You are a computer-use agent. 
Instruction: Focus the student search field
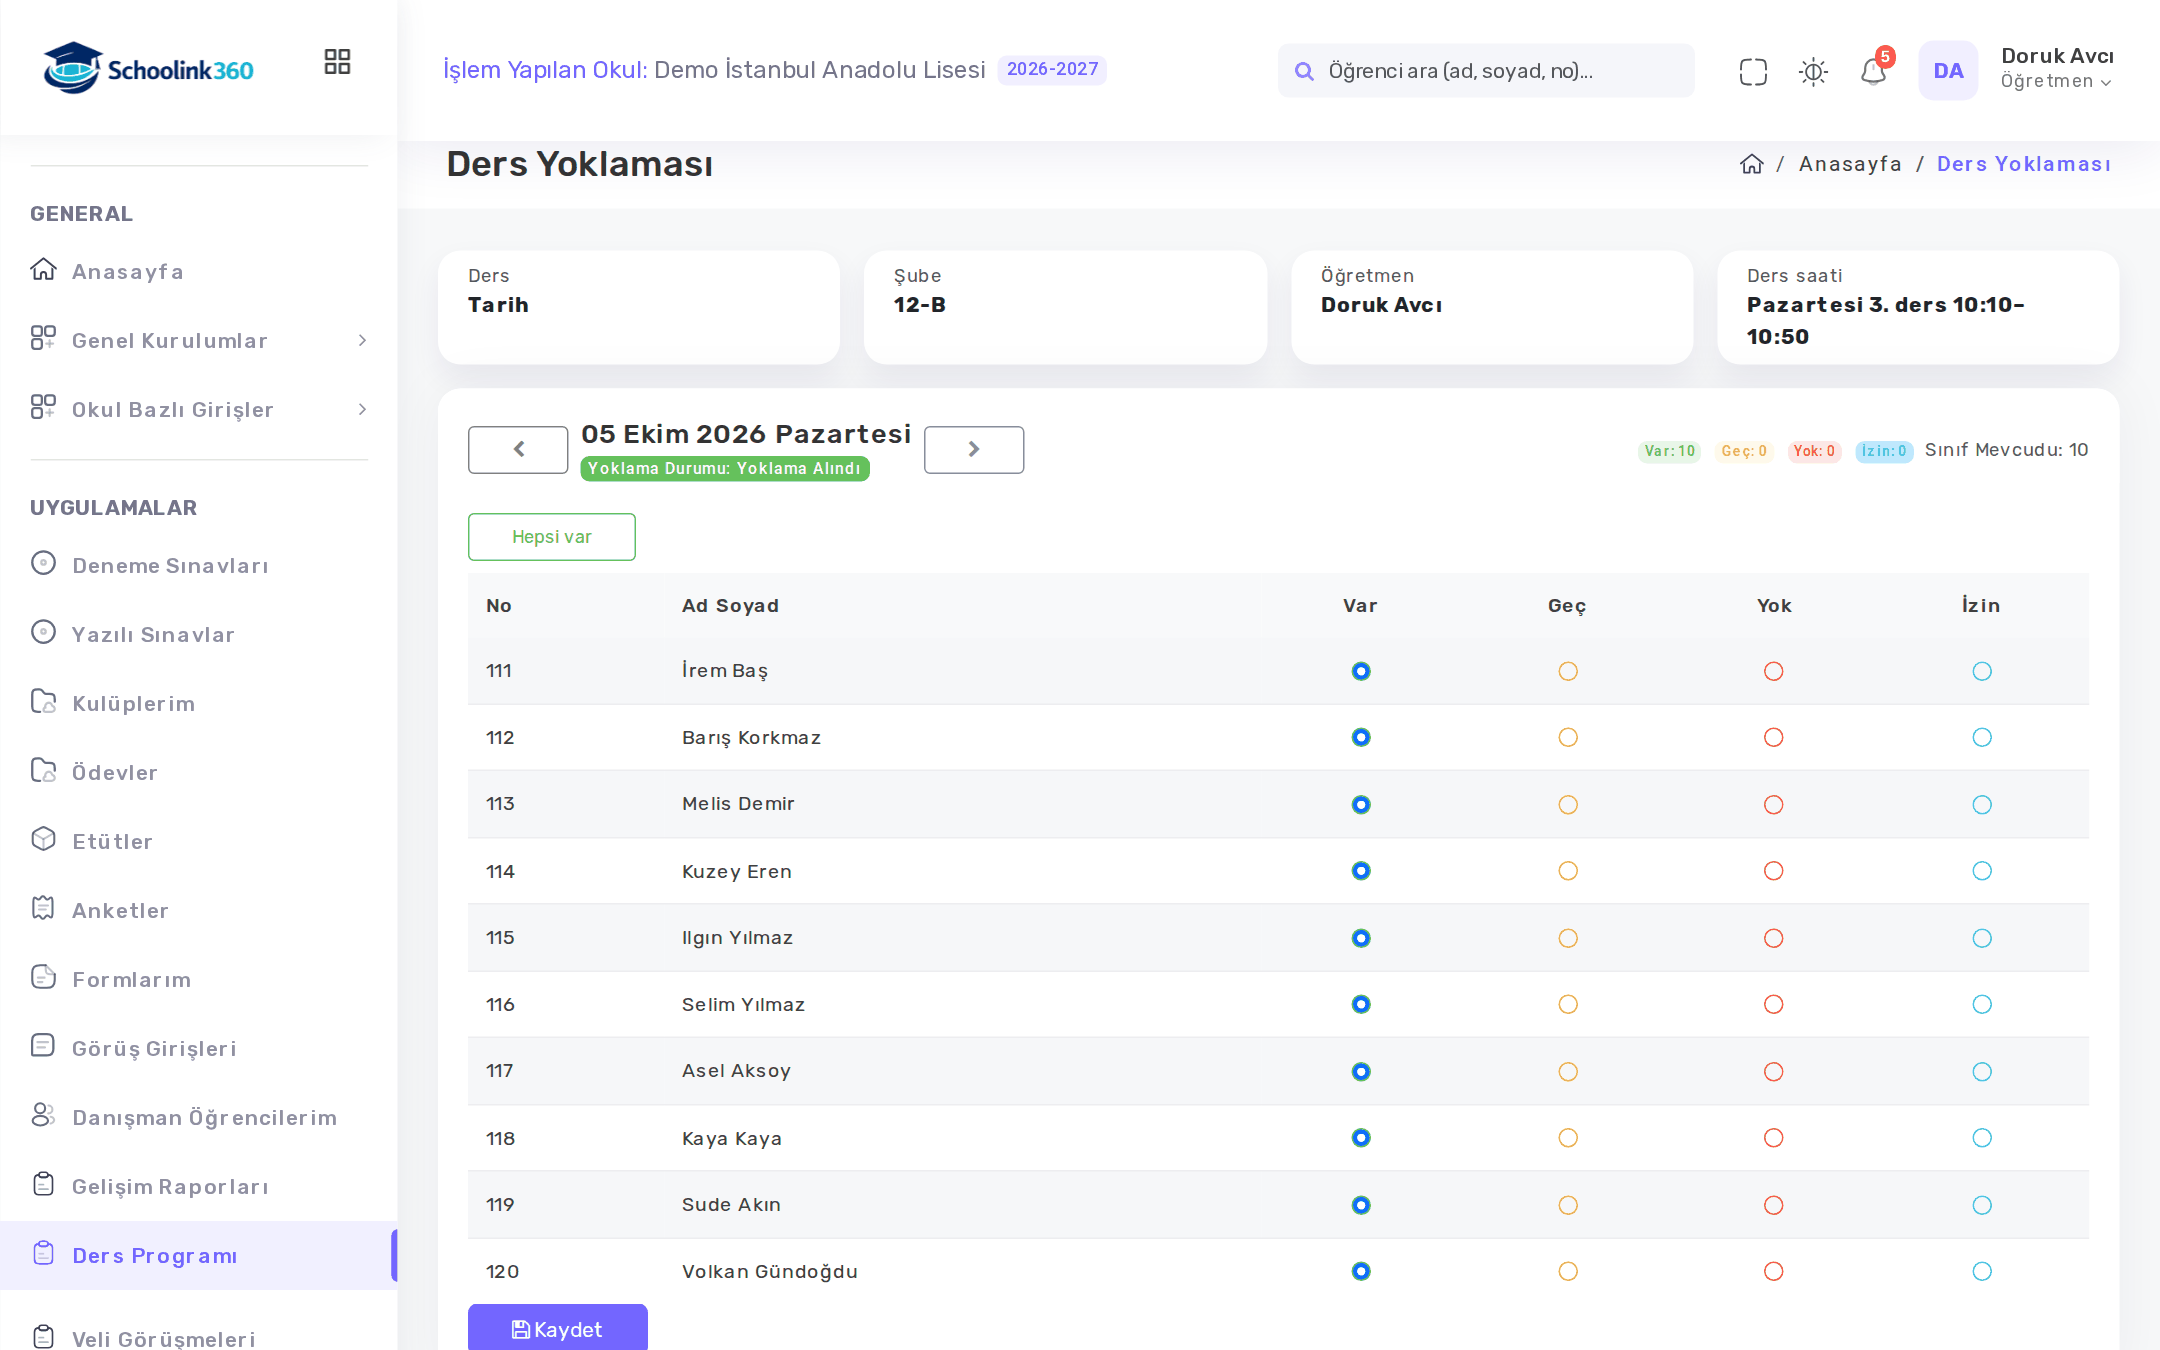pos(1486,71)
